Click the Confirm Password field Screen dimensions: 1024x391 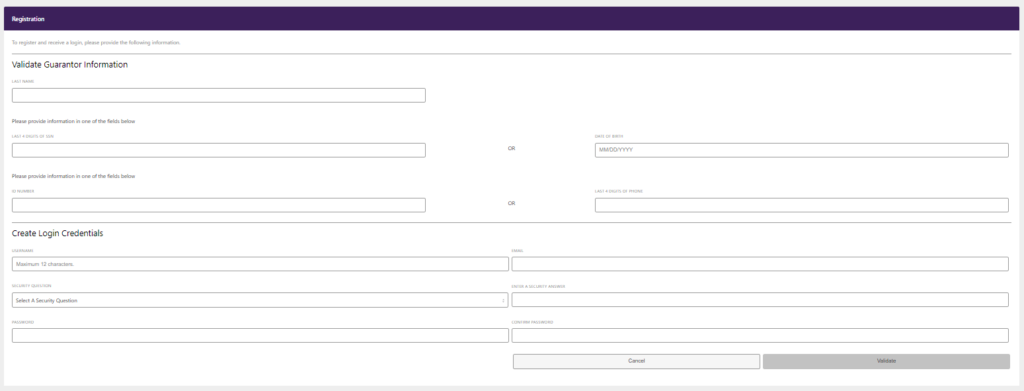coord(760,336)
